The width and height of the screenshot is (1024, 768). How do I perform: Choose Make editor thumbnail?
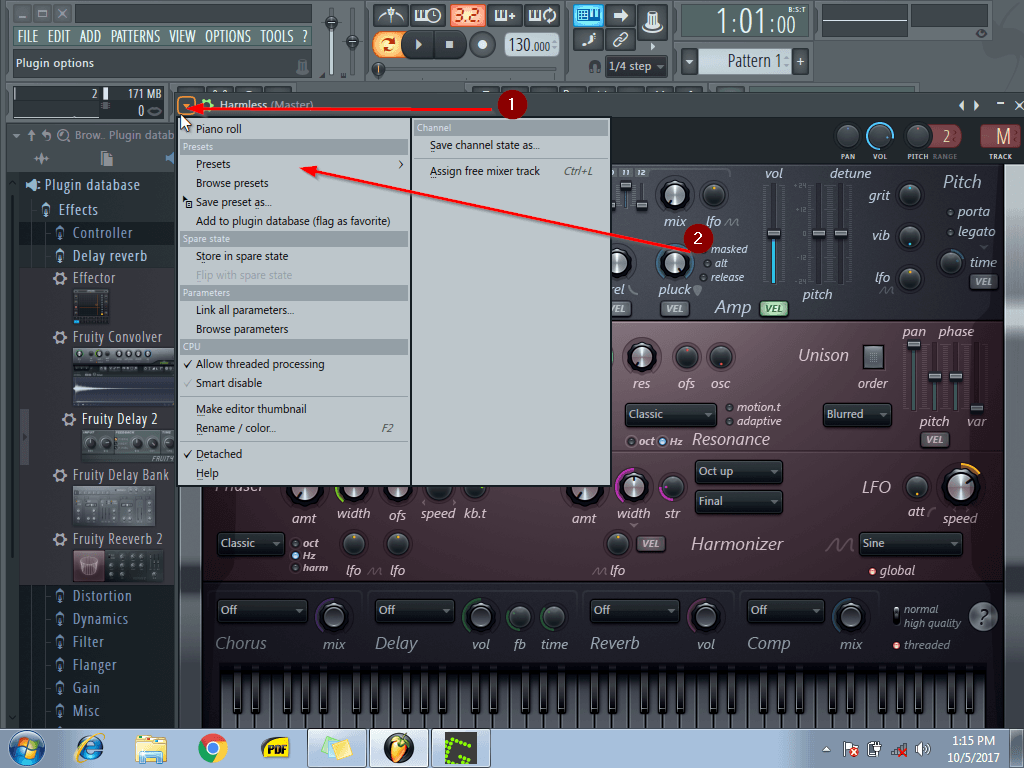[294, 409]
